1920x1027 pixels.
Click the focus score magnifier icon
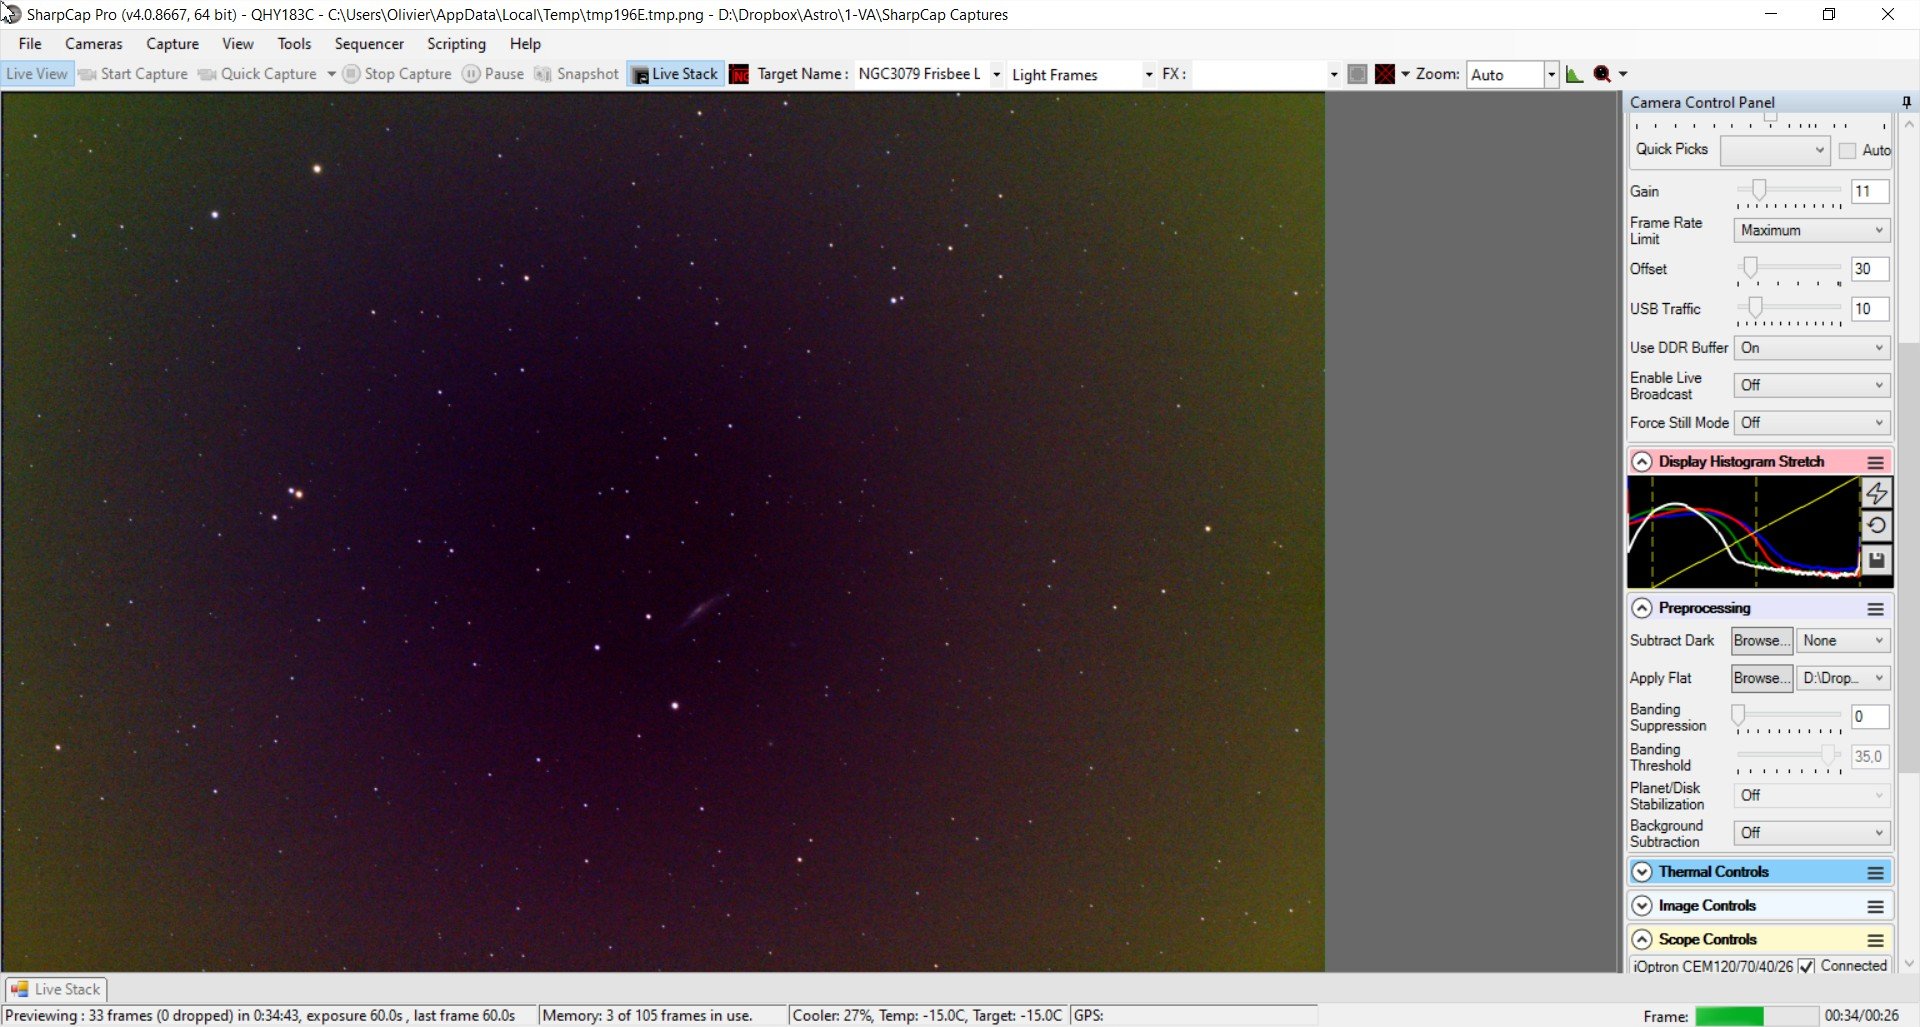point(1602,74)
